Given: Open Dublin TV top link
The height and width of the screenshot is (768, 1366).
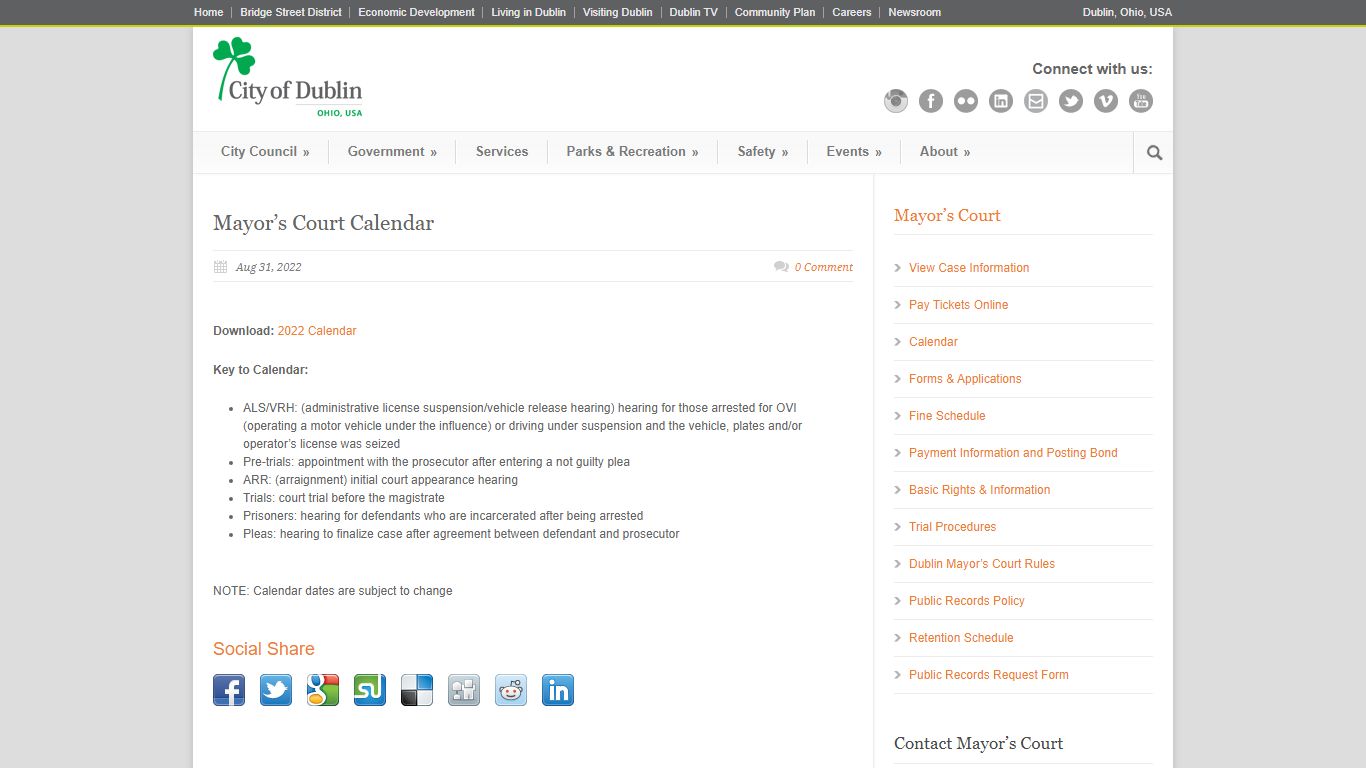Looking at the screenshot, I should [x=693, y=12].
